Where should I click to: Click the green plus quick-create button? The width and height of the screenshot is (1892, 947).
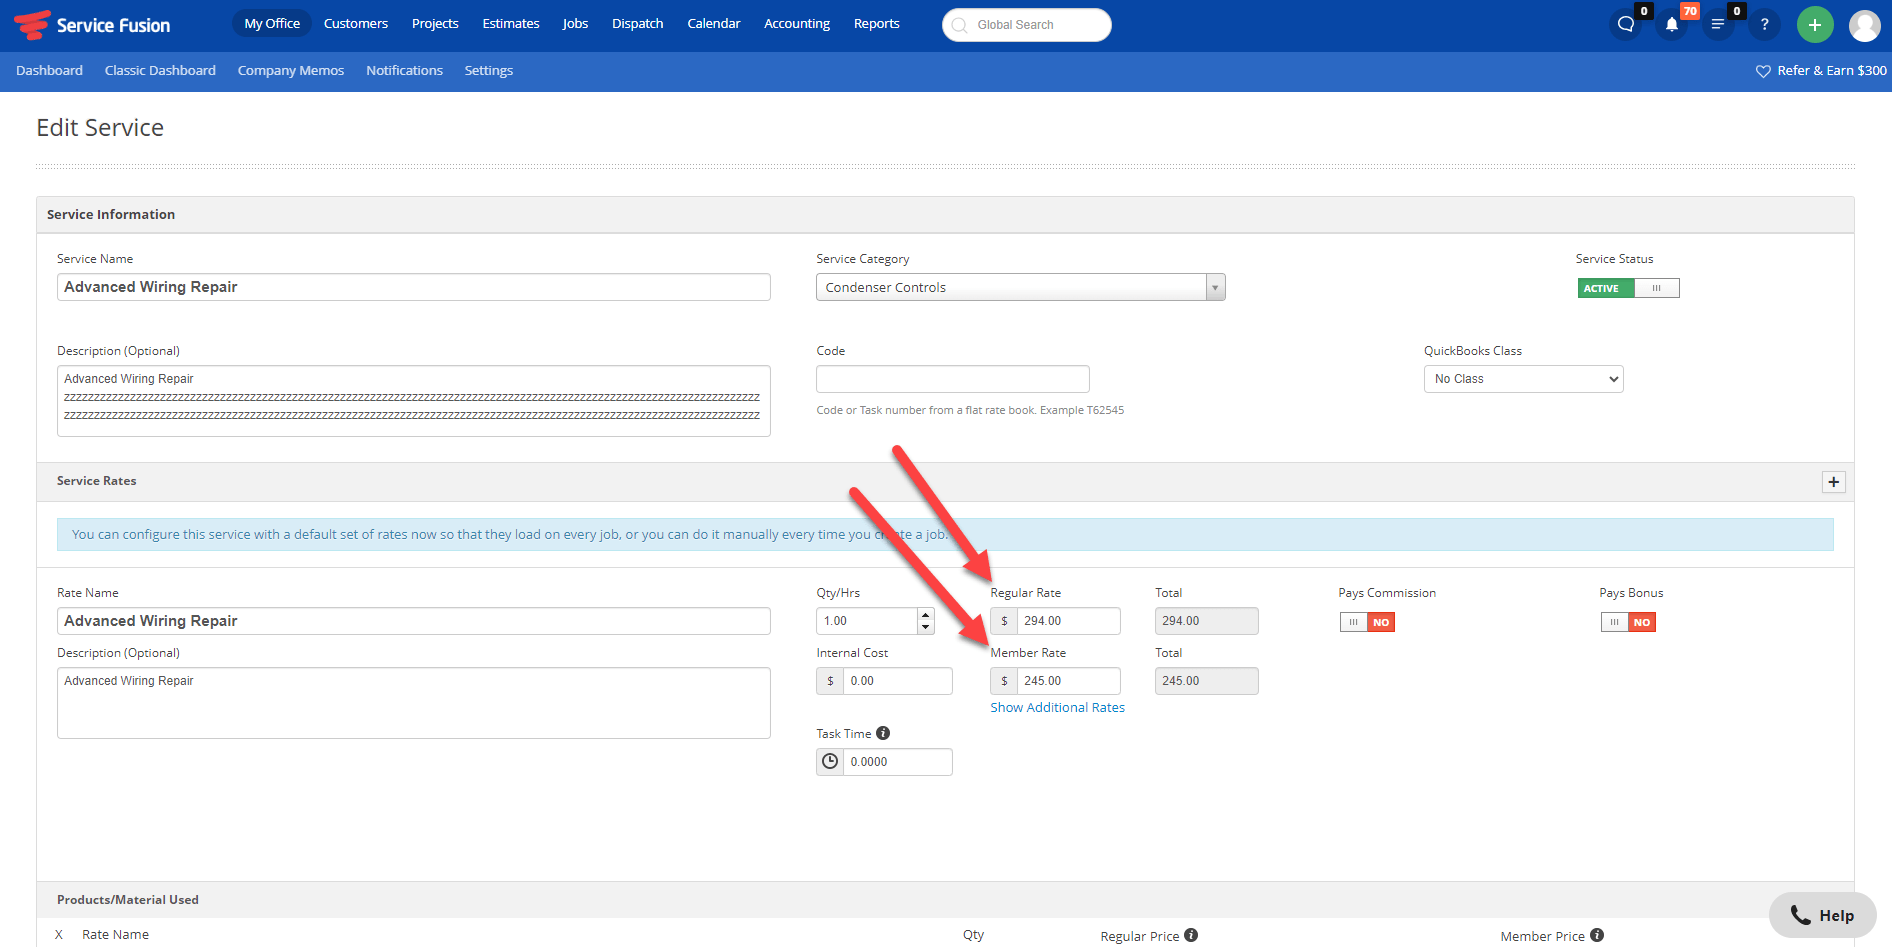tap(1815, 23)
